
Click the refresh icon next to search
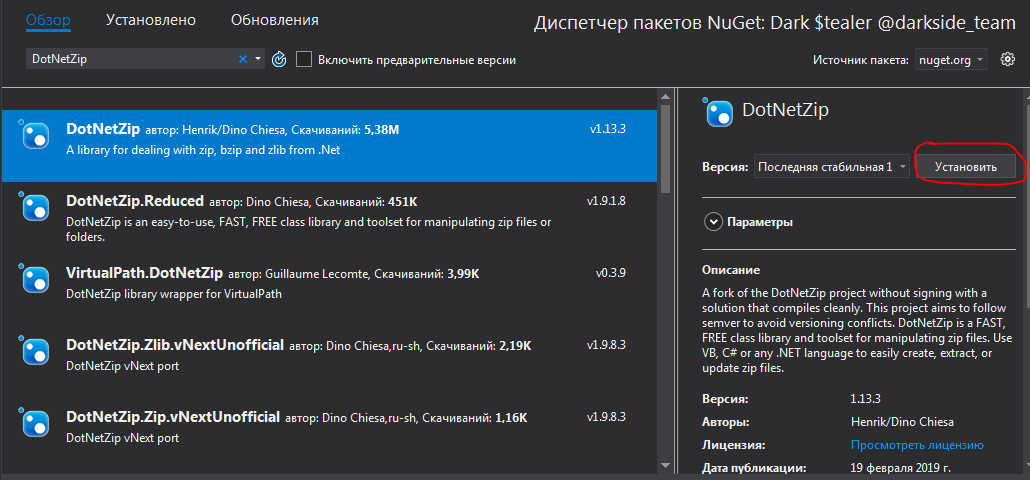279,60
